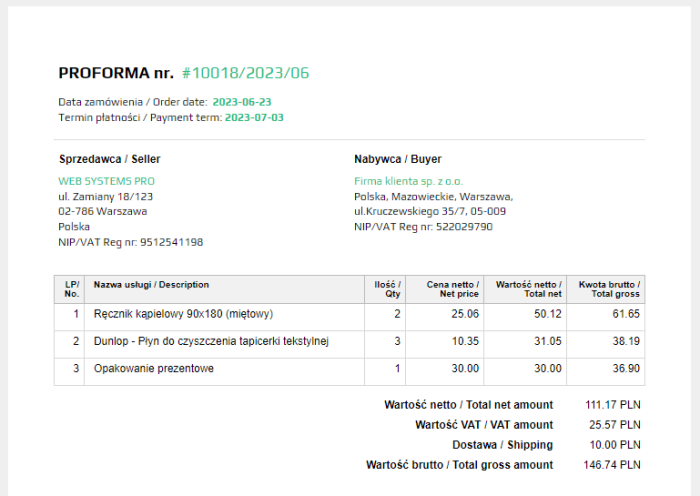Select buyer address line ul.Kruczewskiego 35/7, 05-009

click(x=430, y=212)
